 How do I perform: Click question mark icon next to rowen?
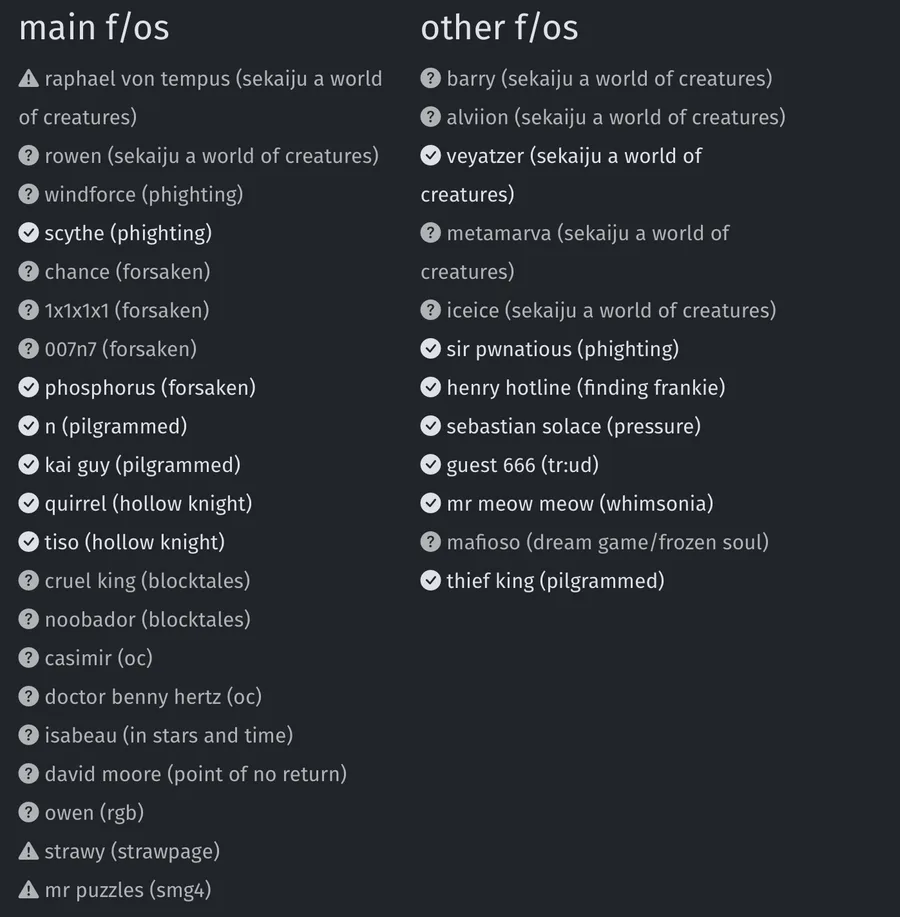pyautogui.click(x=28, y=156)
